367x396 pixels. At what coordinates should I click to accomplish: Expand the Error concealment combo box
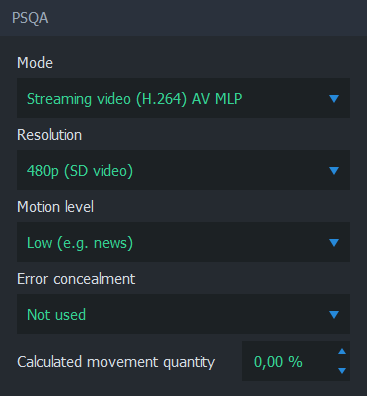pyautogui.click(x=183, y=314)
